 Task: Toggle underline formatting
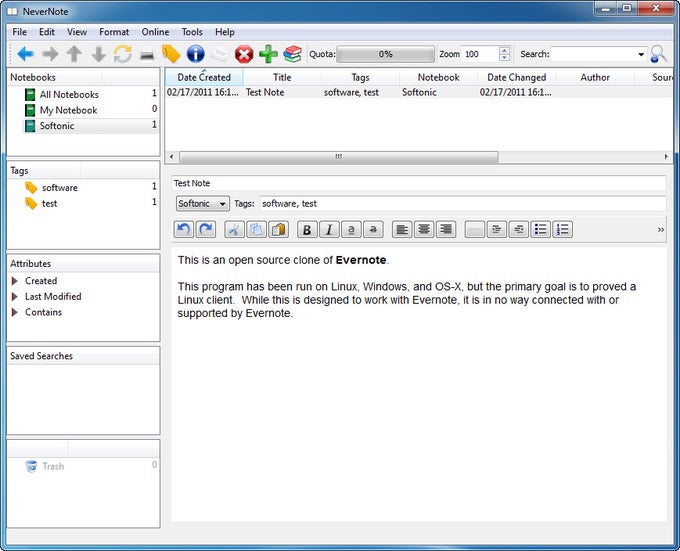click(x=351, y=229)
